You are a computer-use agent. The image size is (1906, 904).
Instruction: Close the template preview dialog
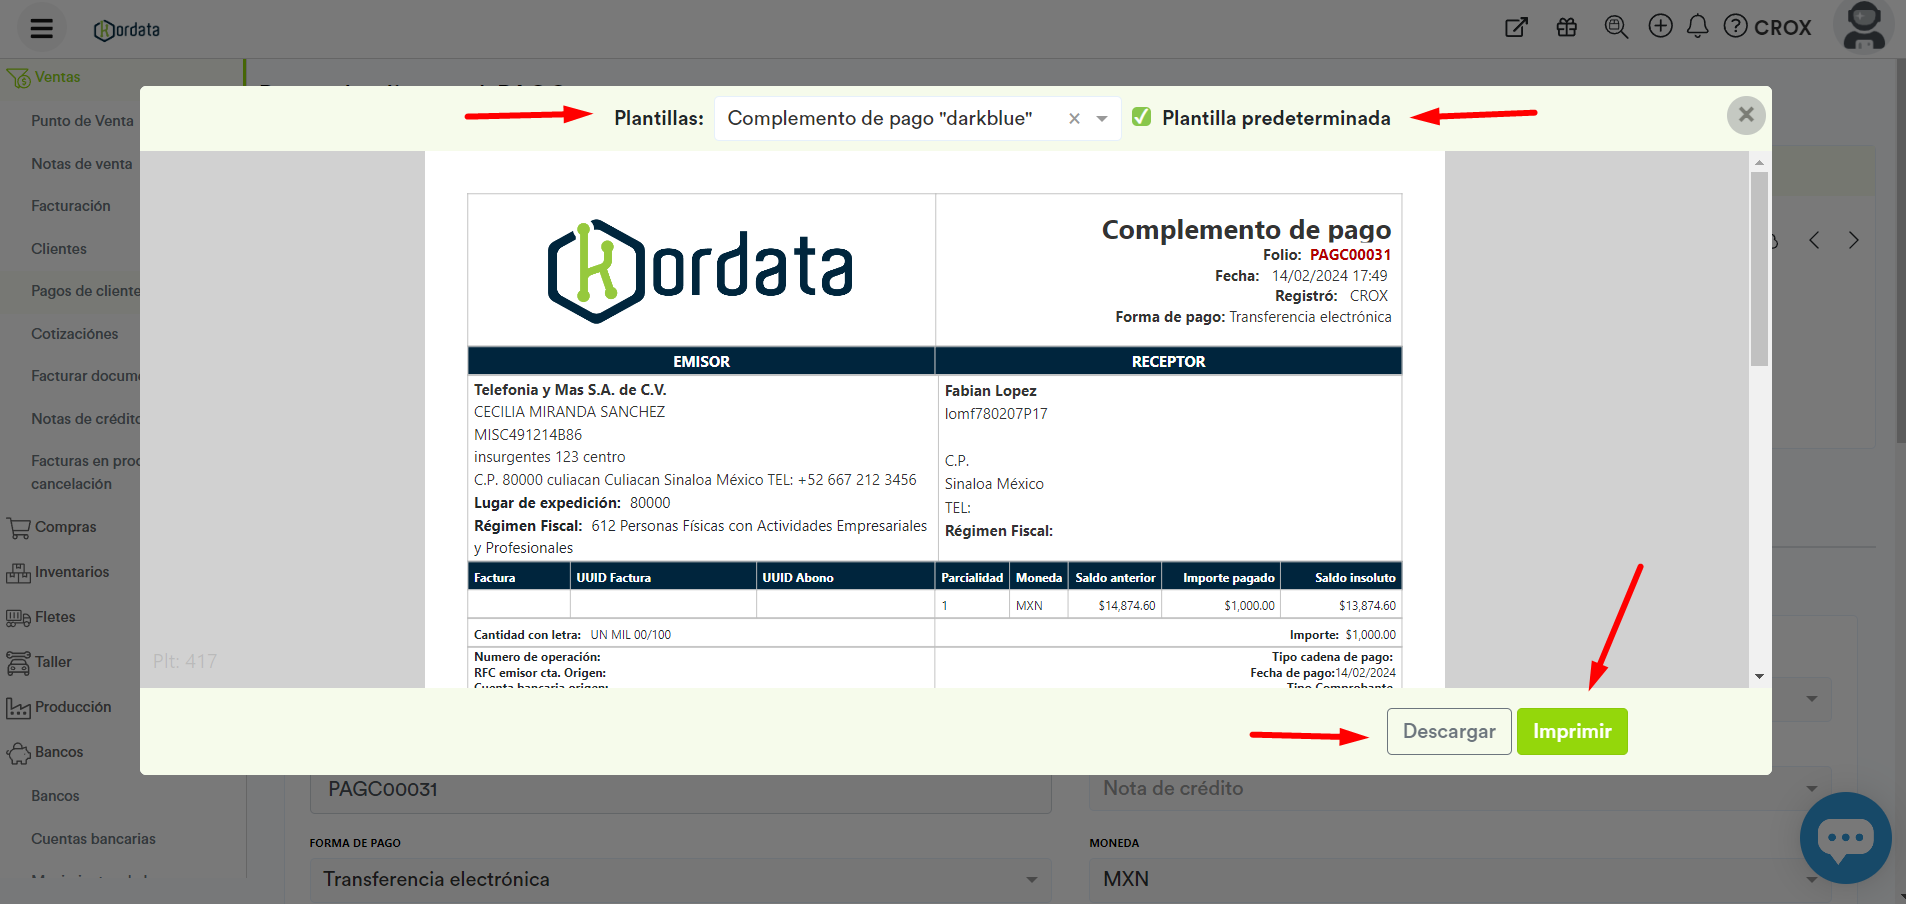coord(1745,115)
